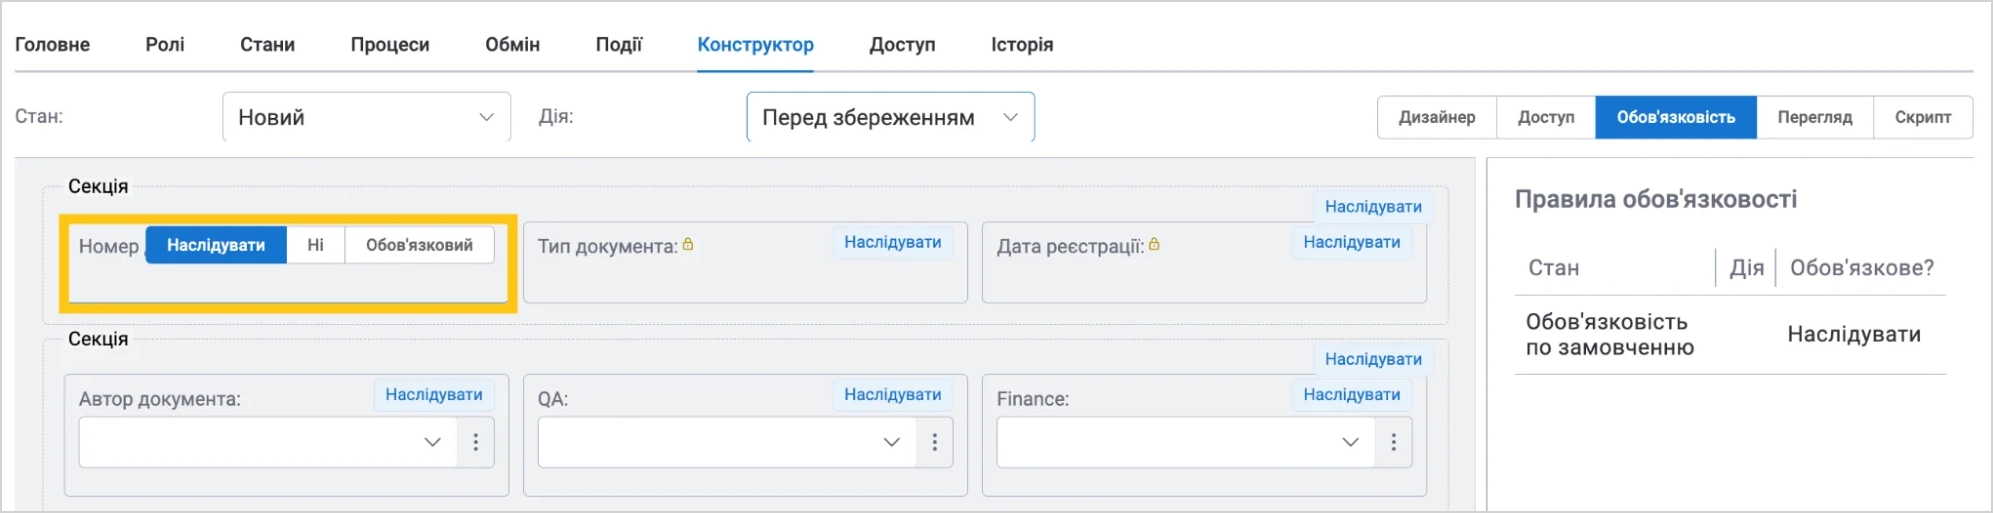This screenshot has width=1993, height=513.
Task: Open the Доступ tab in top navigation
Action: pos(903,45)
